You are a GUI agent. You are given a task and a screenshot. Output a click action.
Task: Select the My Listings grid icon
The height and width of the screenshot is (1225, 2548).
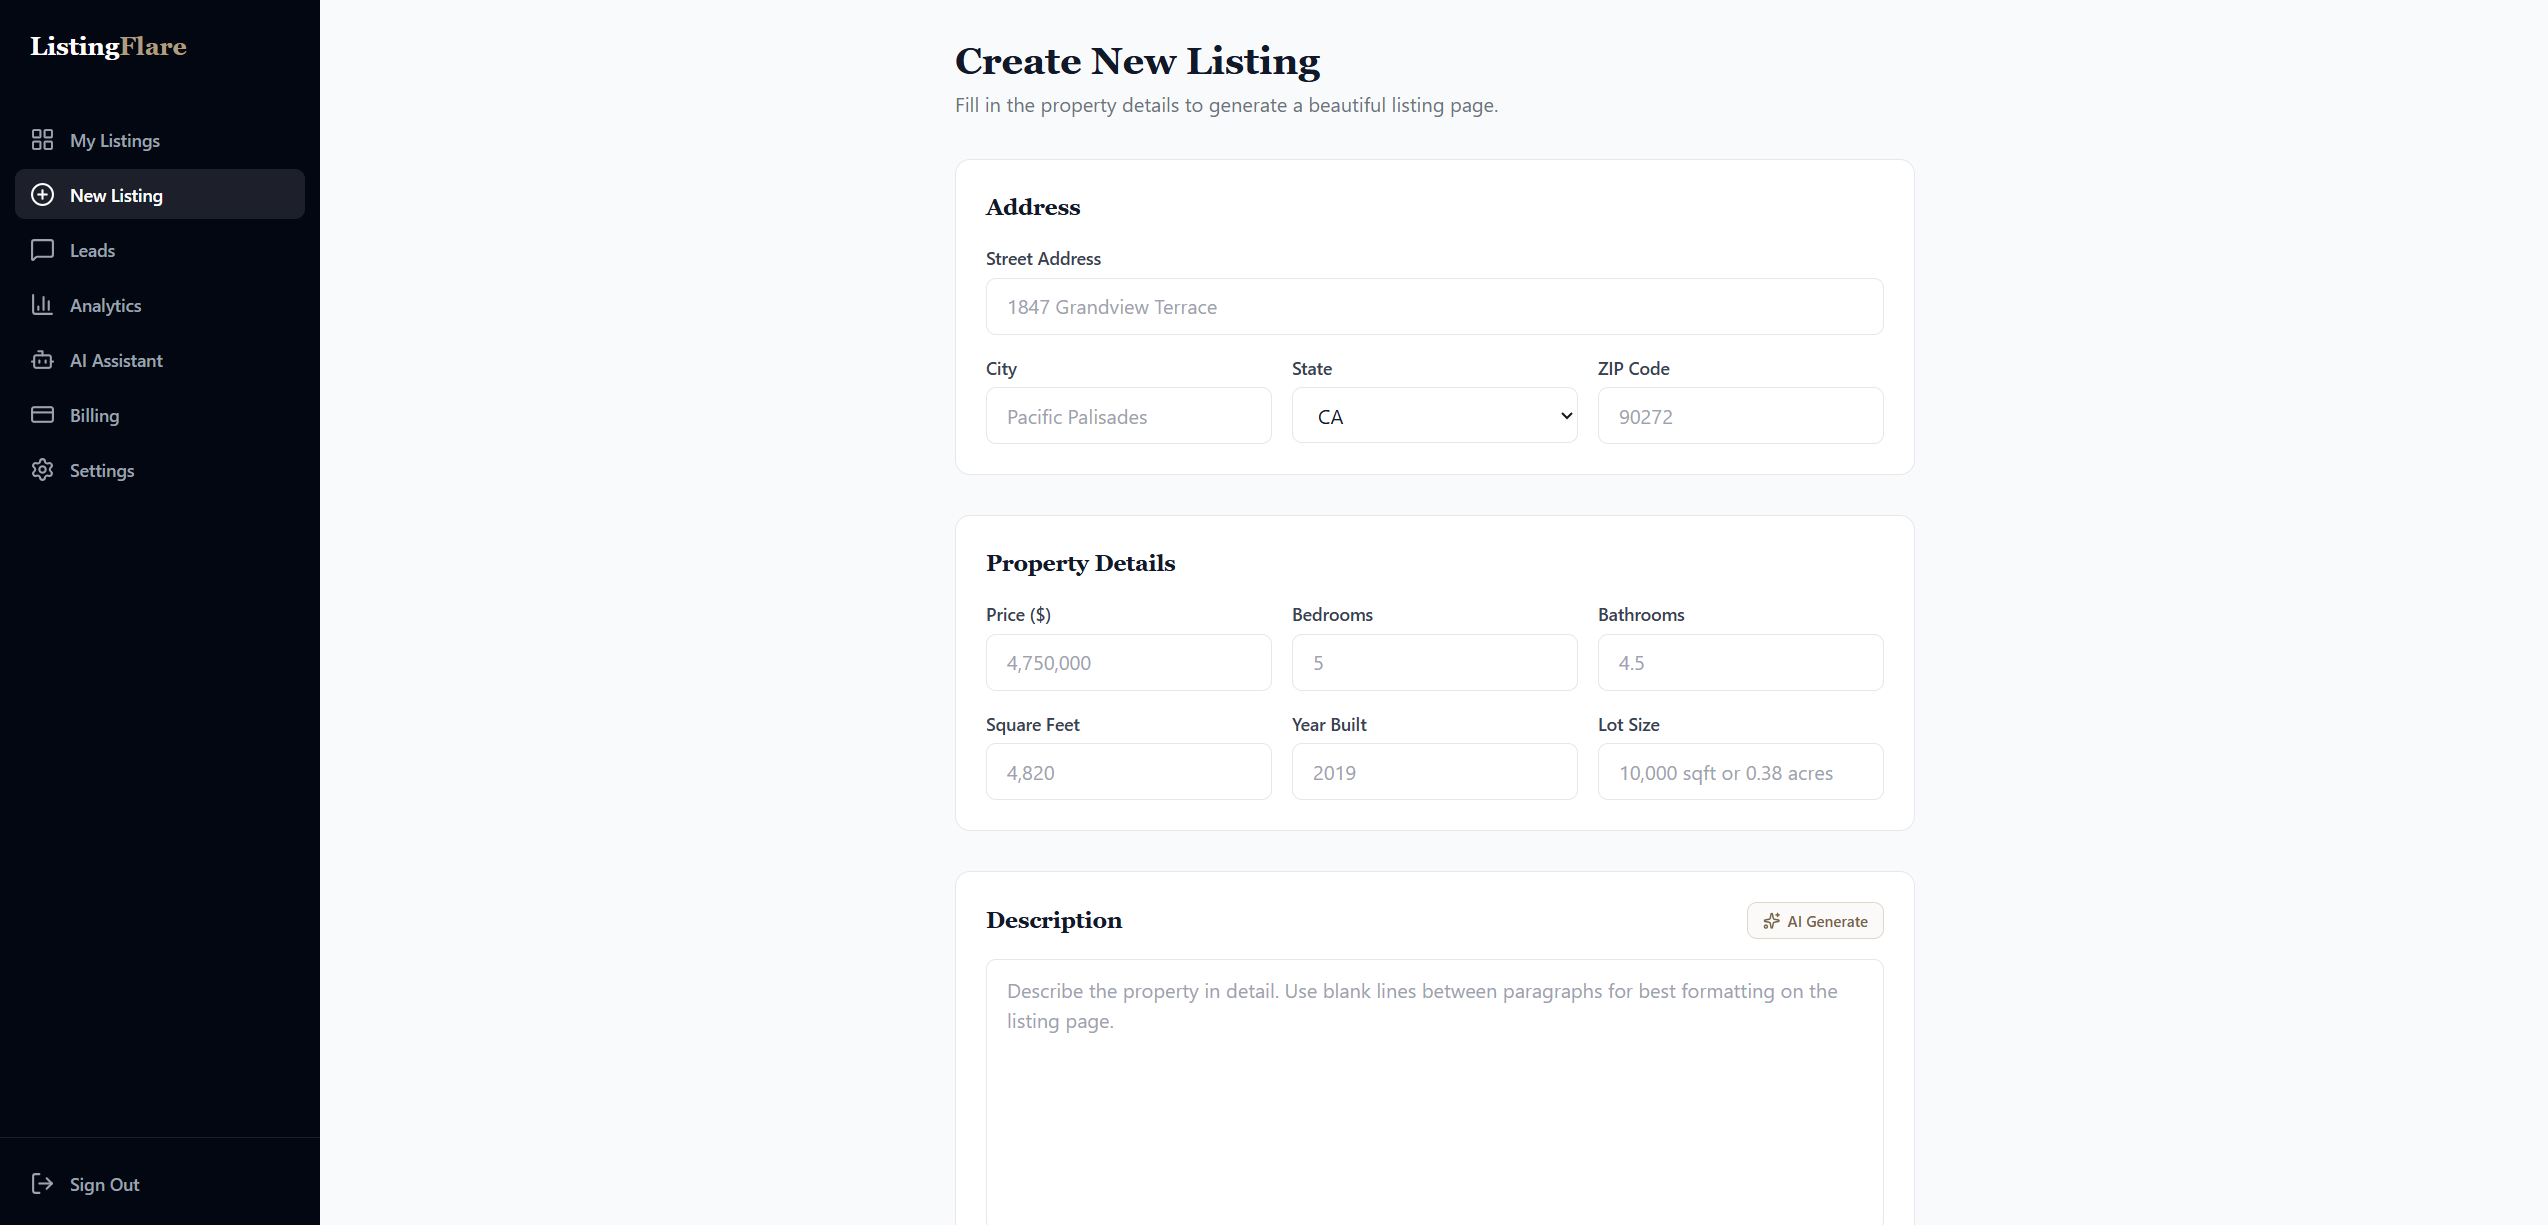tap(43, 140)
